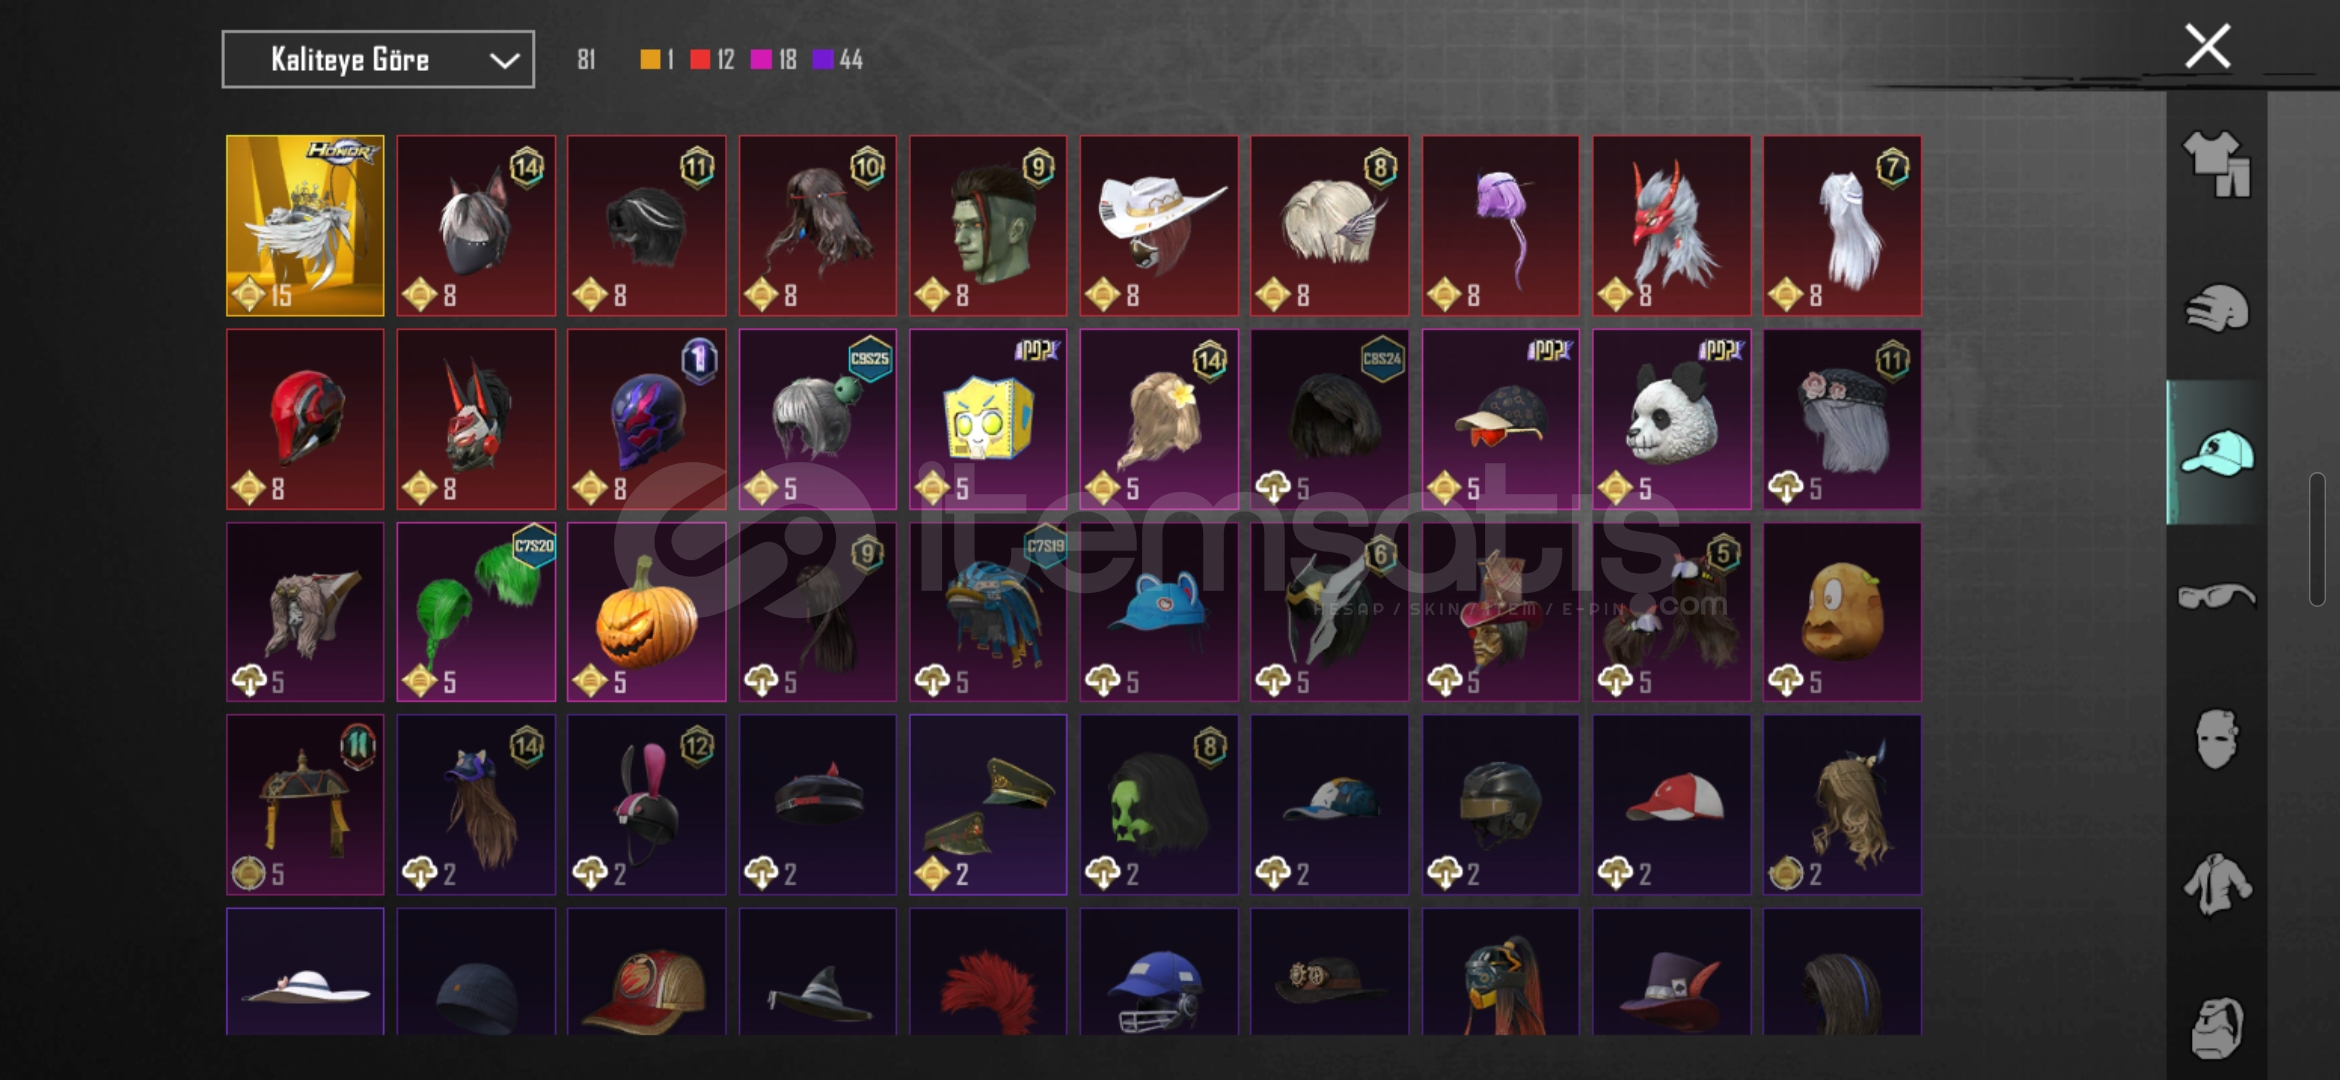Select the helmet category icon
Viewport: 2340px width, 1080px height.
pyautogui.click(x=2216, y=308)
